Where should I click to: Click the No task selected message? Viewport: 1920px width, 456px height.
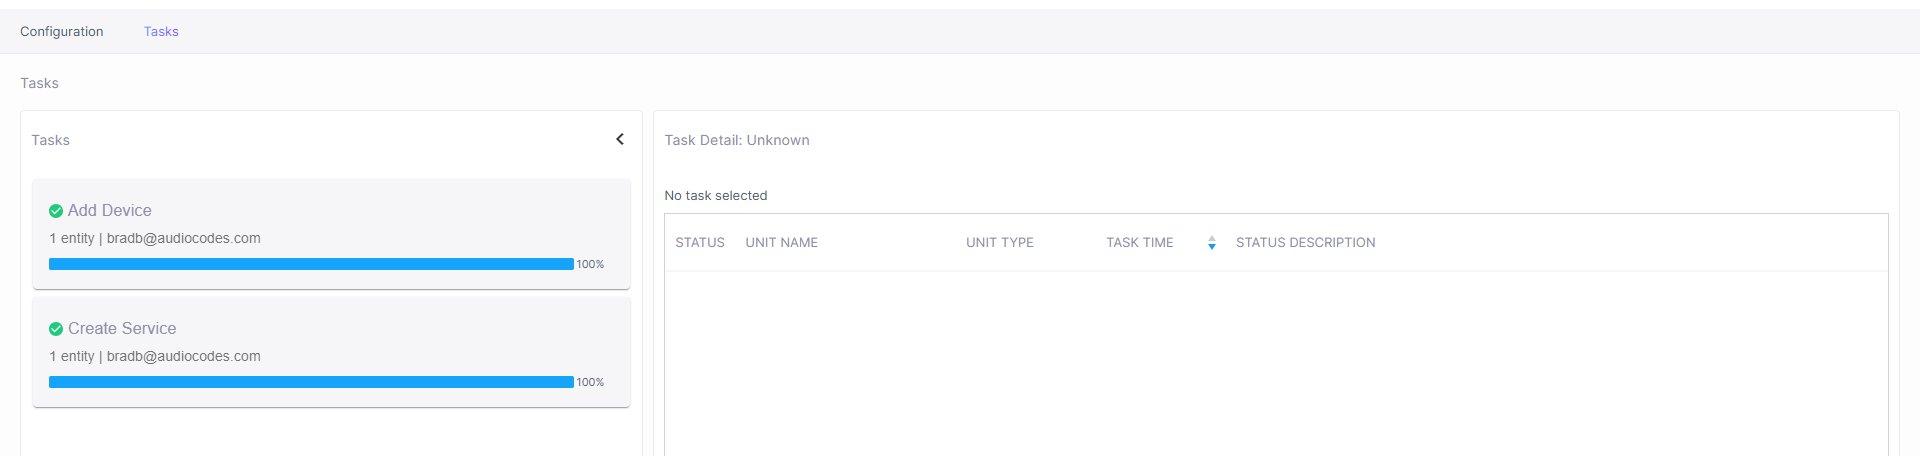click(x=716, y=196)
